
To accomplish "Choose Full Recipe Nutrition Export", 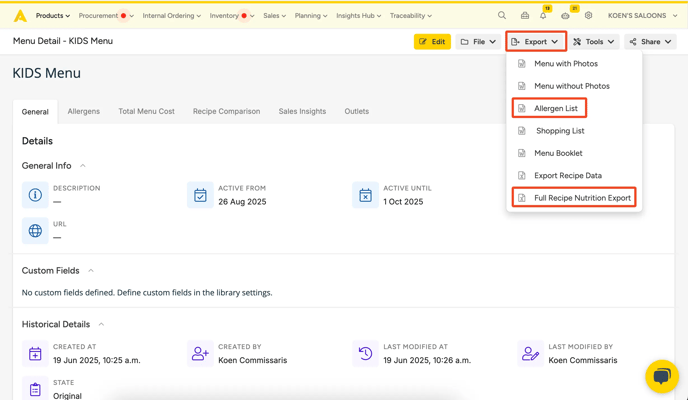I will point(581,198).
